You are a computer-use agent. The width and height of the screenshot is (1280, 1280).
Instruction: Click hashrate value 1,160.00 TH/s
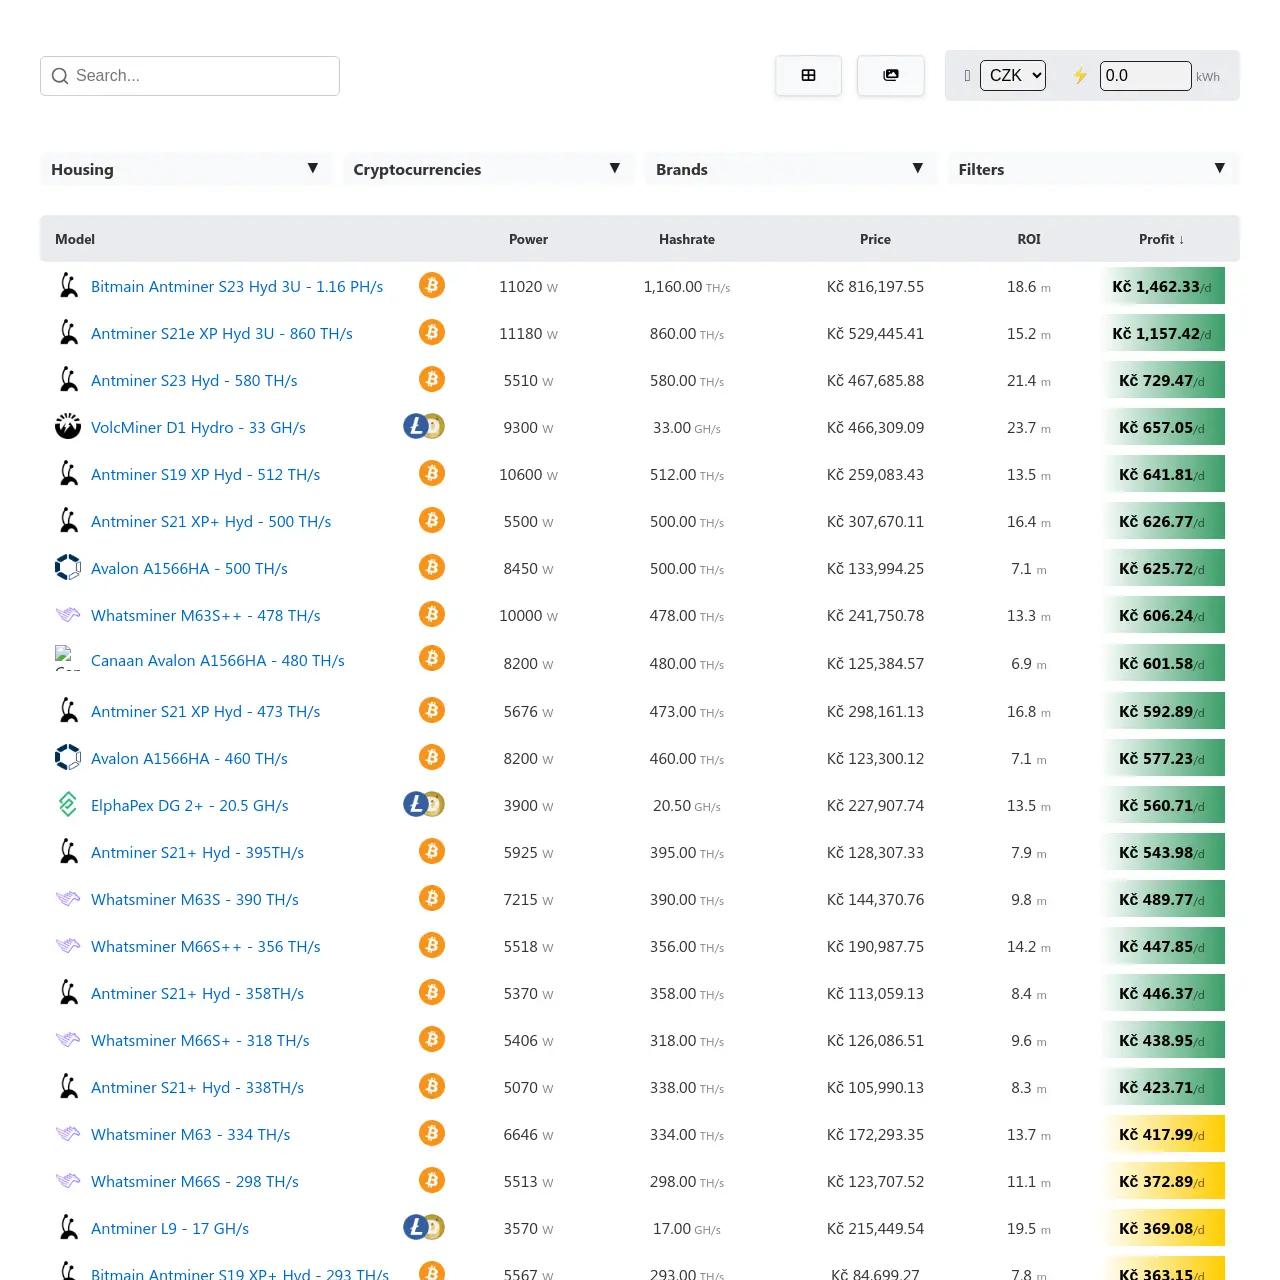pyautogui.click(x=687, y=286)
